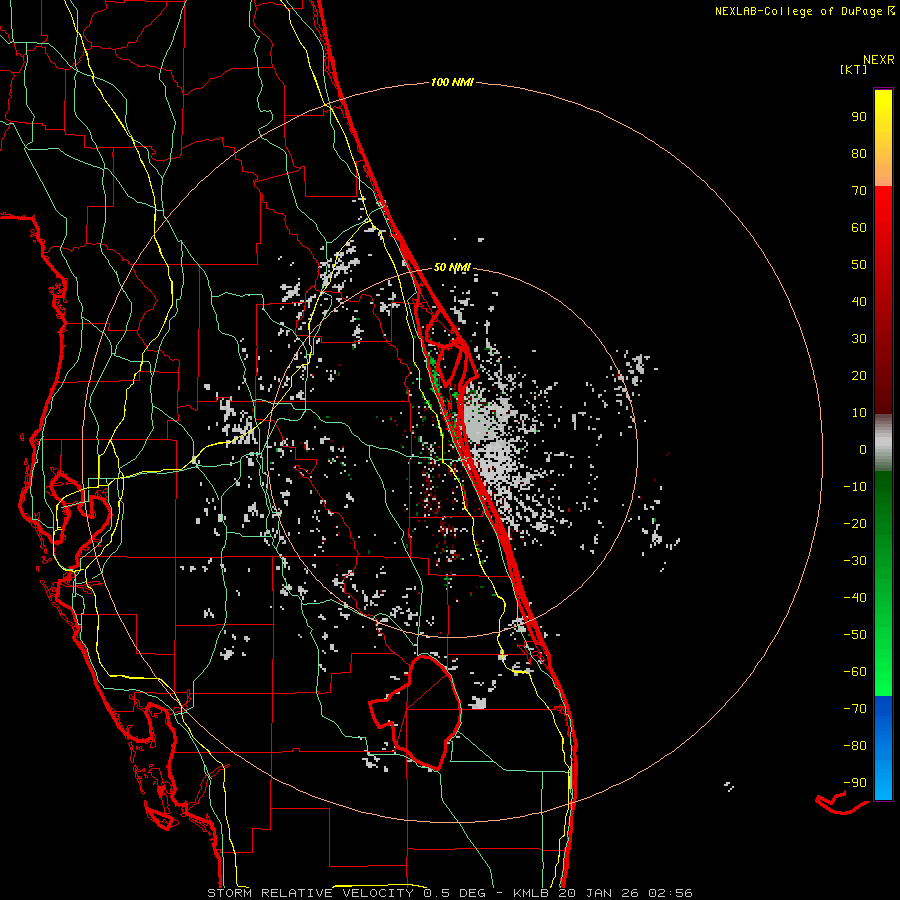Click the [KT] units label

coord(853,69)
